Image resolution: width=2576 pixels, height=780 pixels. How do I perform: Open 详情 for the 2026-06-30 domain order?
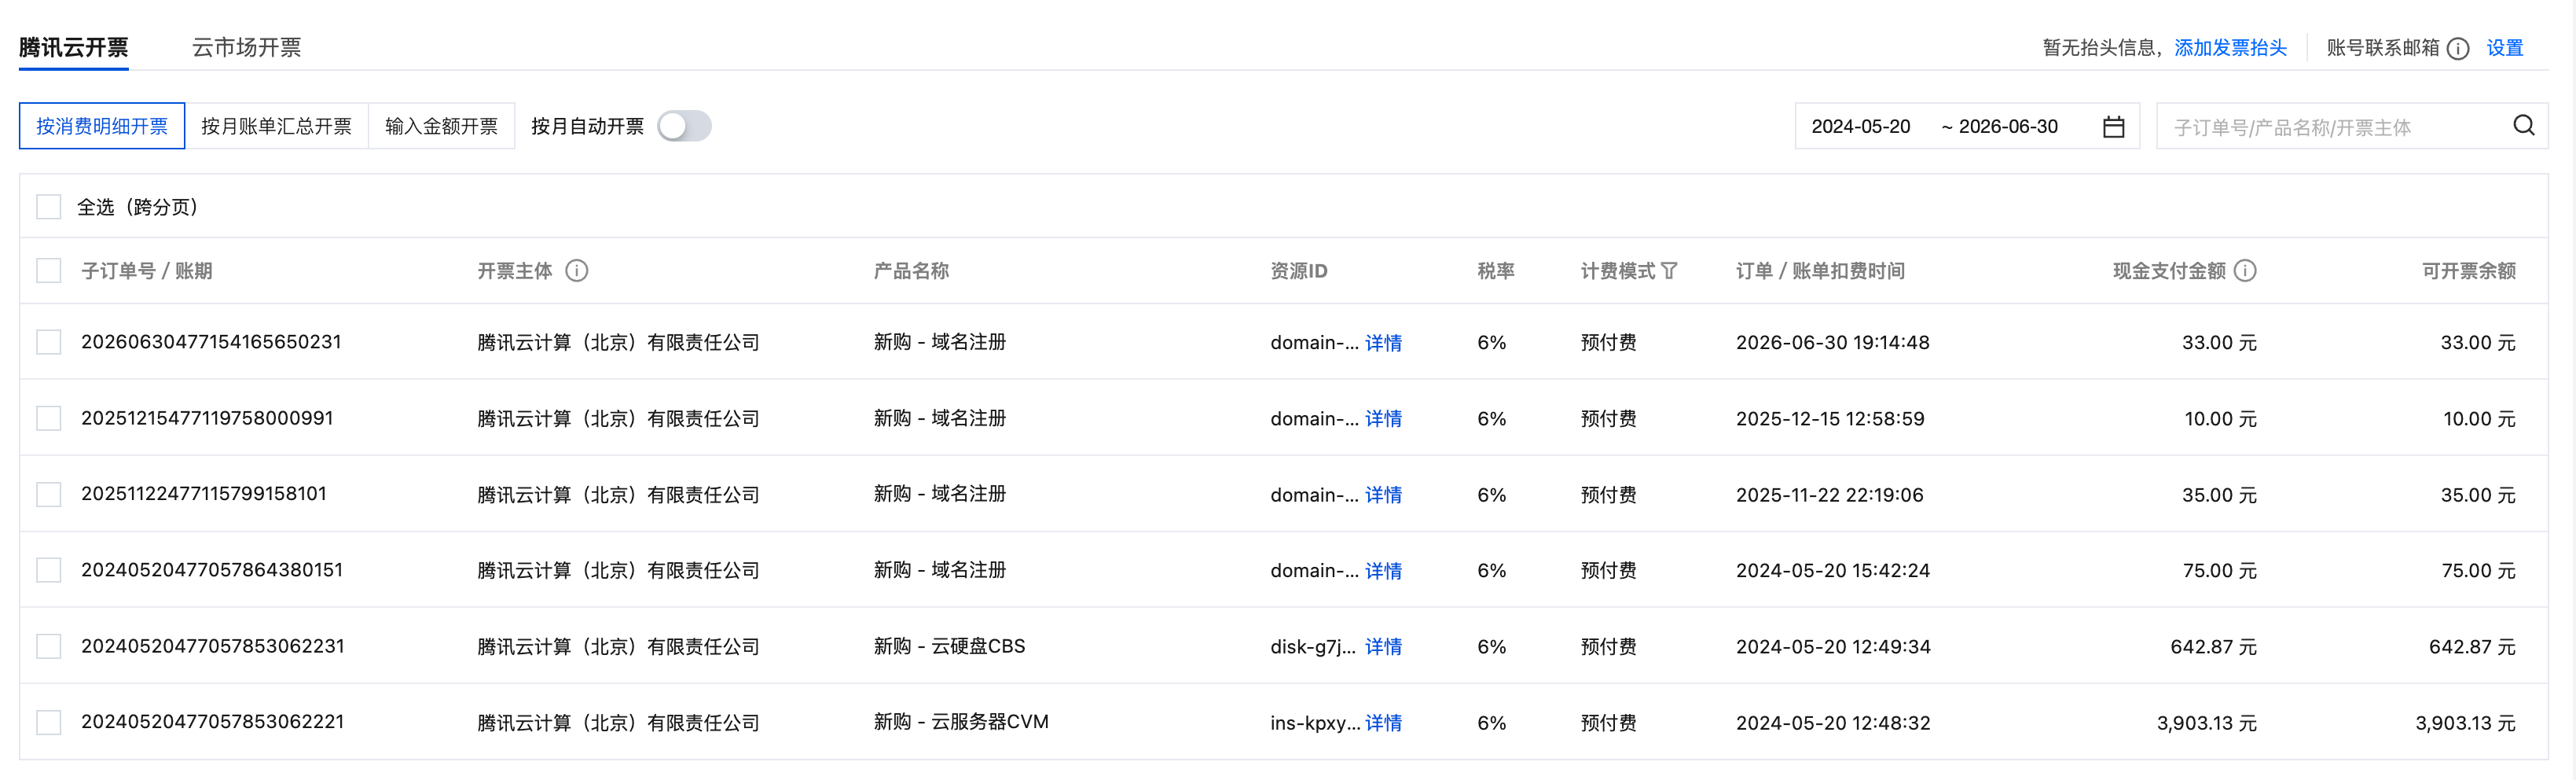tap(1383, 343)
